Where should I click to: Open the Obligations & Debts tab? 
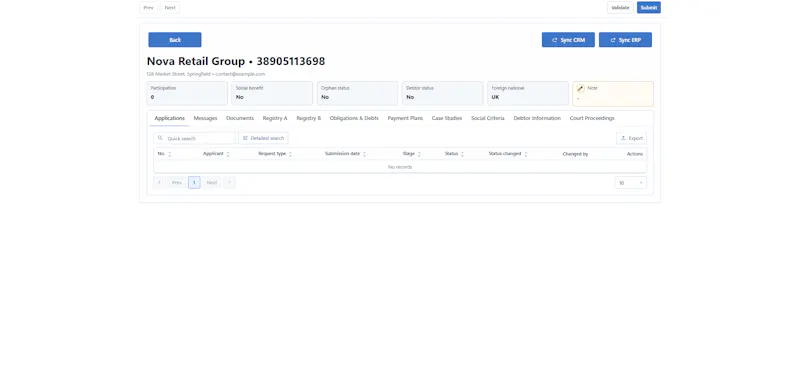[x=354, y=118]
